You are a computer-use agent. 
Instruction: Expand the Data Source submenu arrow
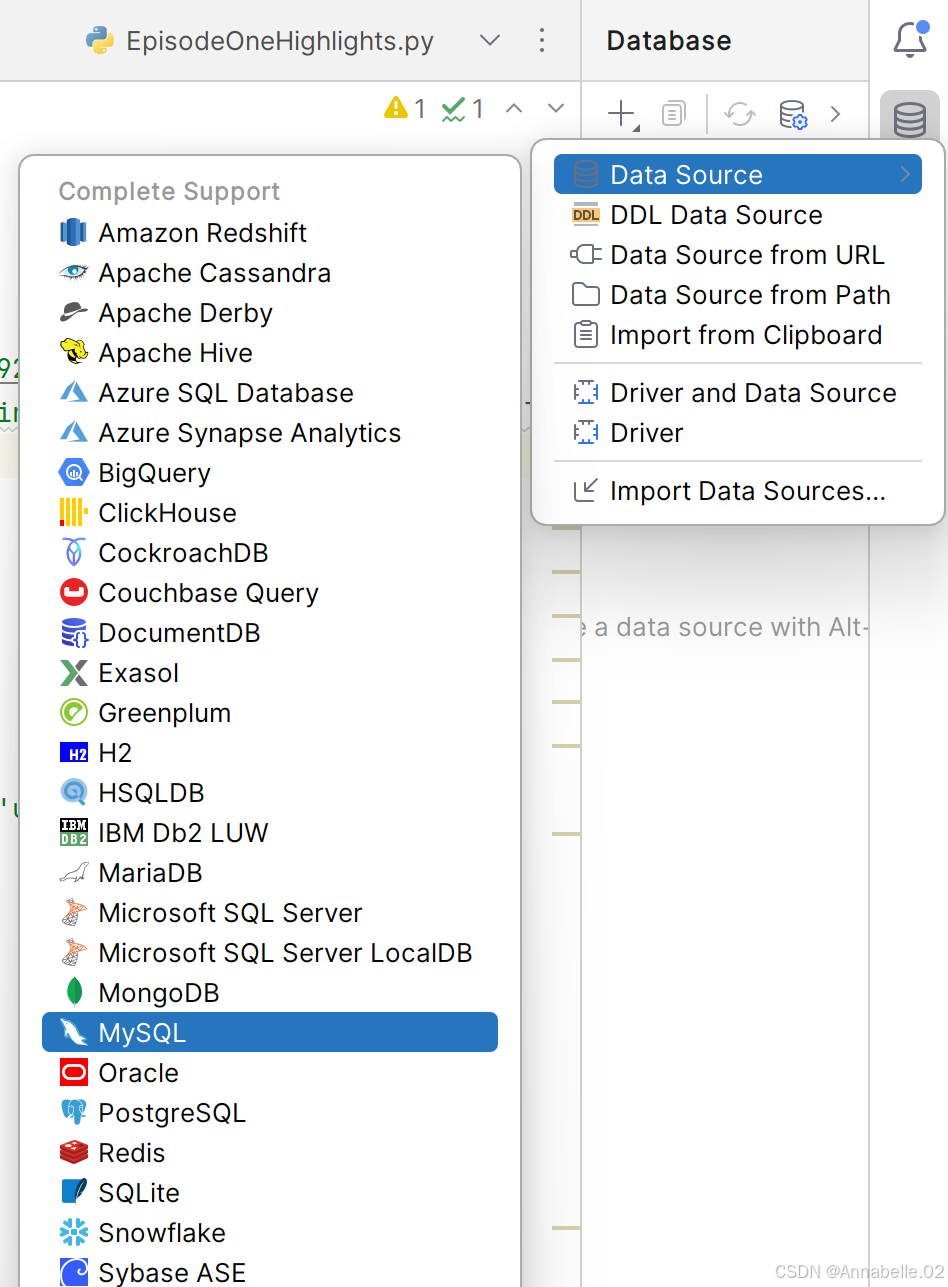905,174
